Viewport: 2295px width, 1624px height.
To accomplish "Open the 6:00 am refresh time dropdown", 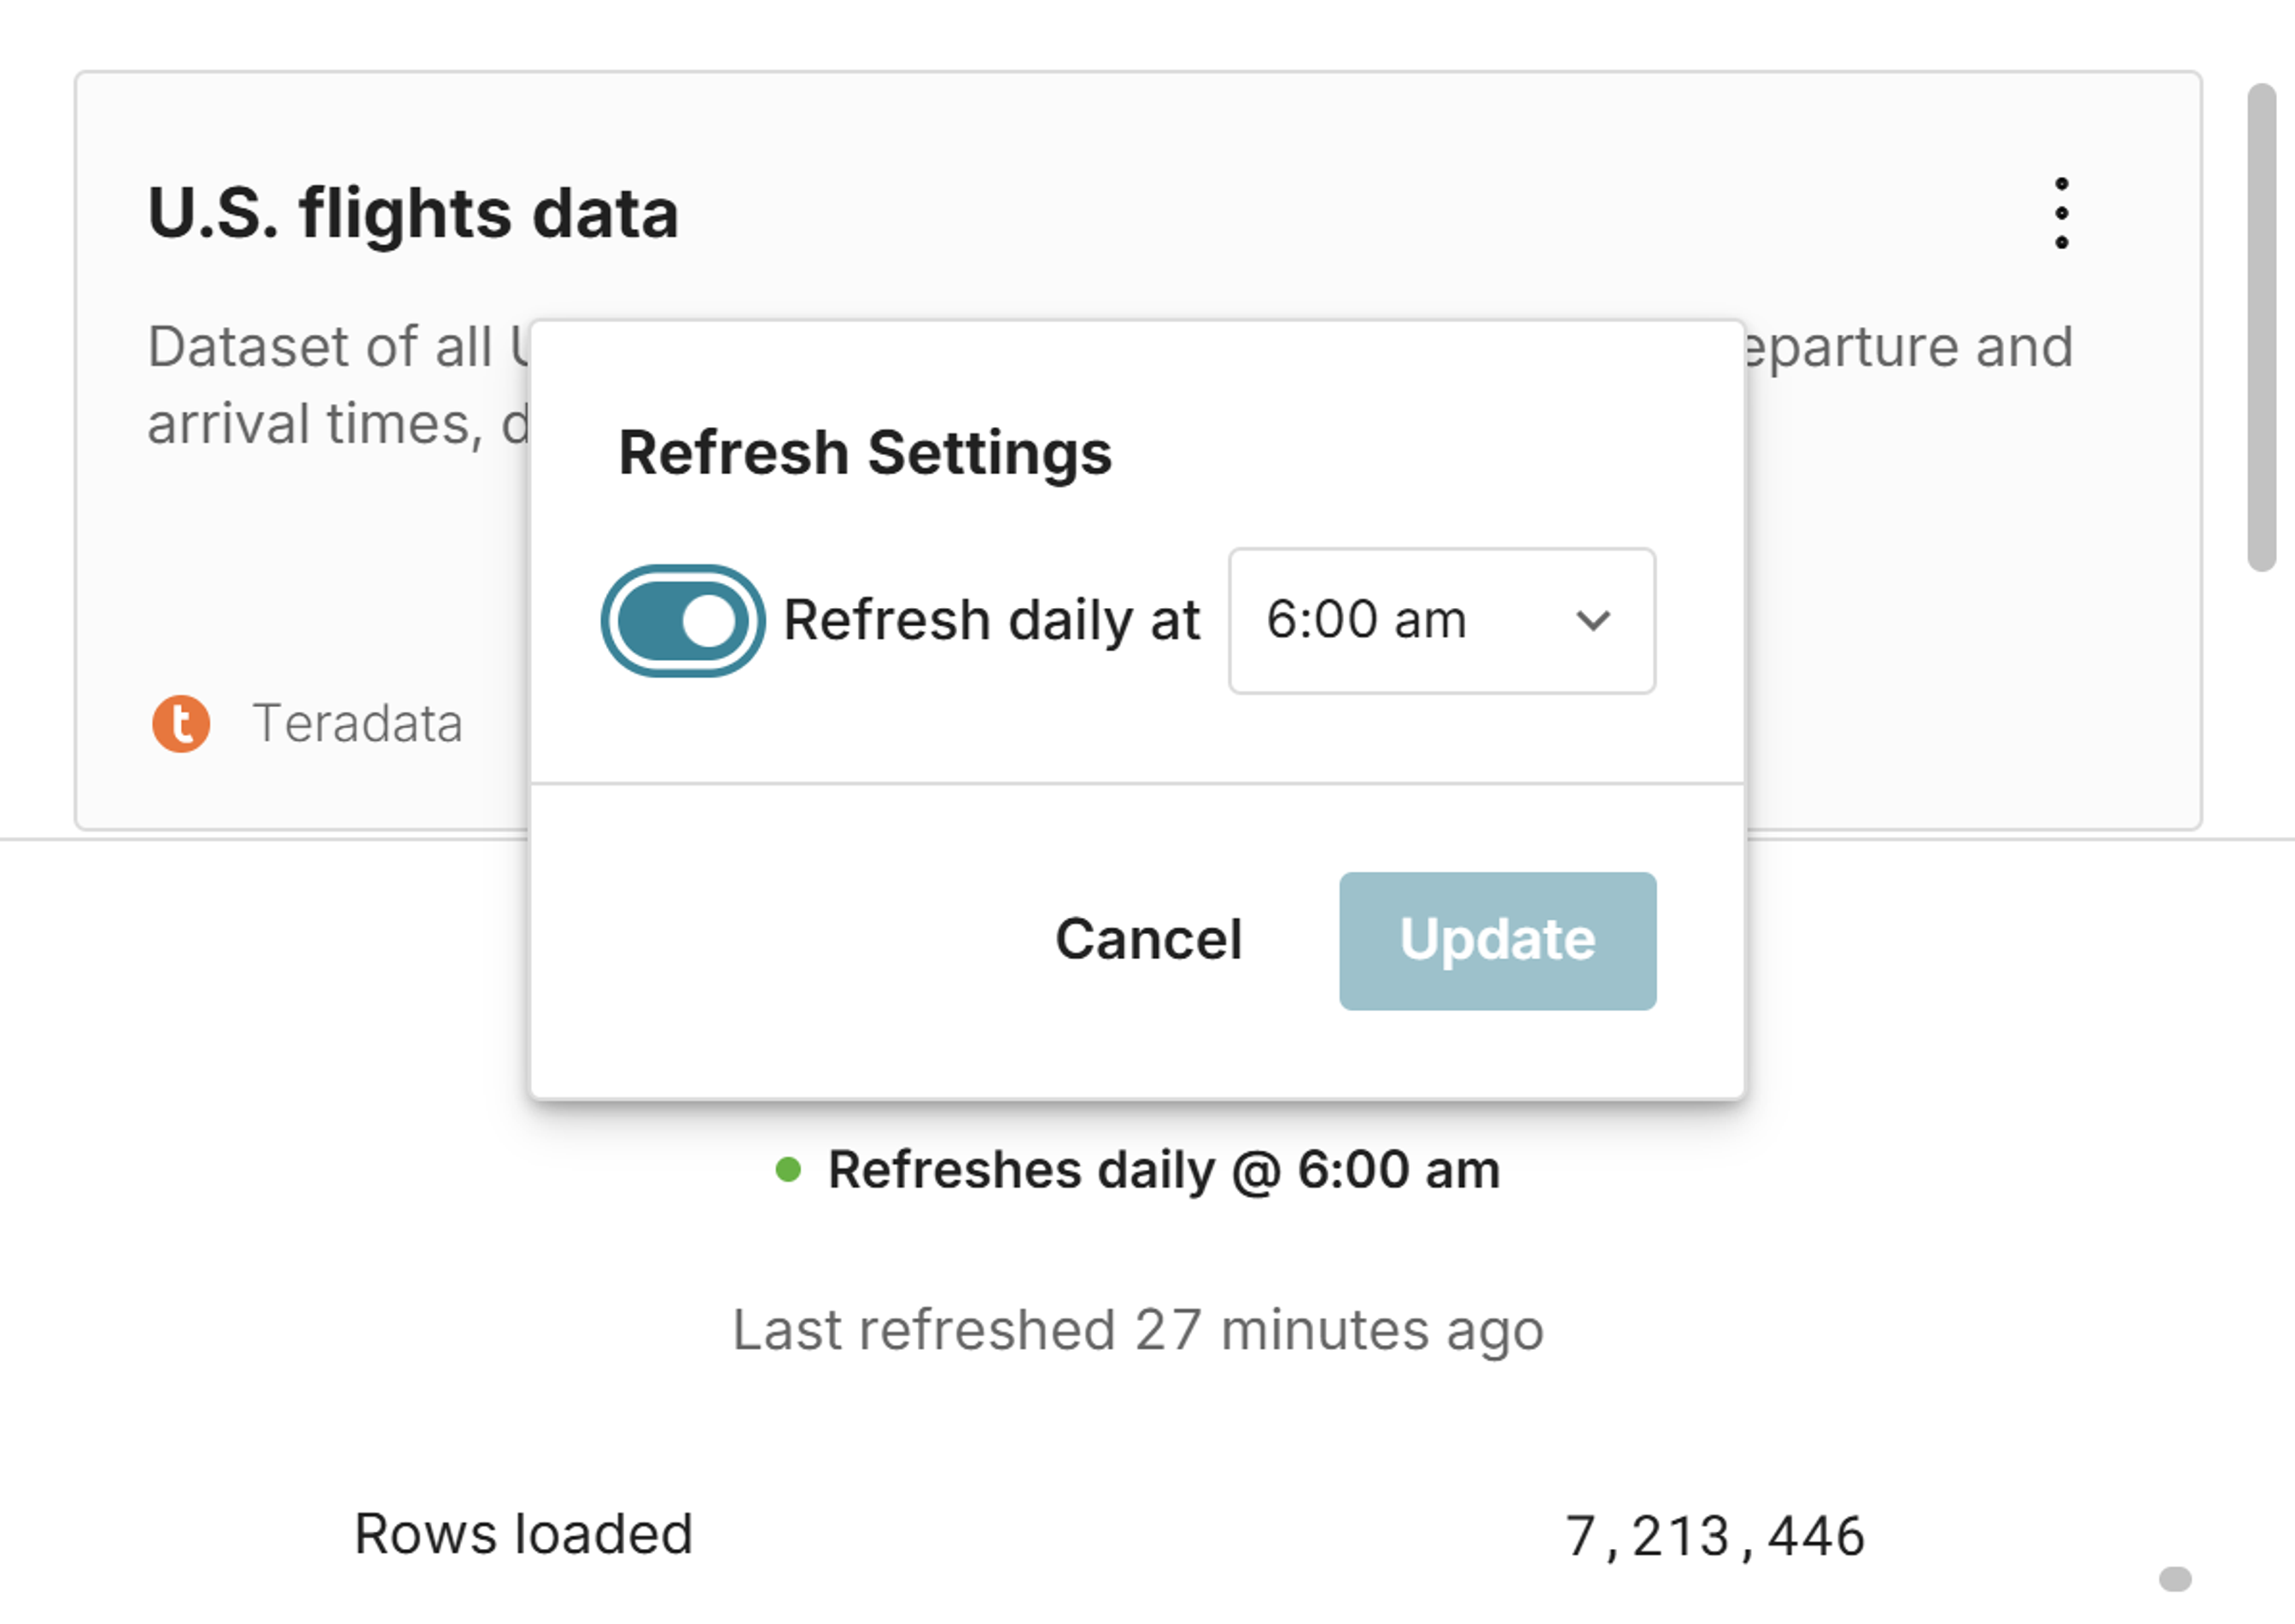I will pos(1440,621).
